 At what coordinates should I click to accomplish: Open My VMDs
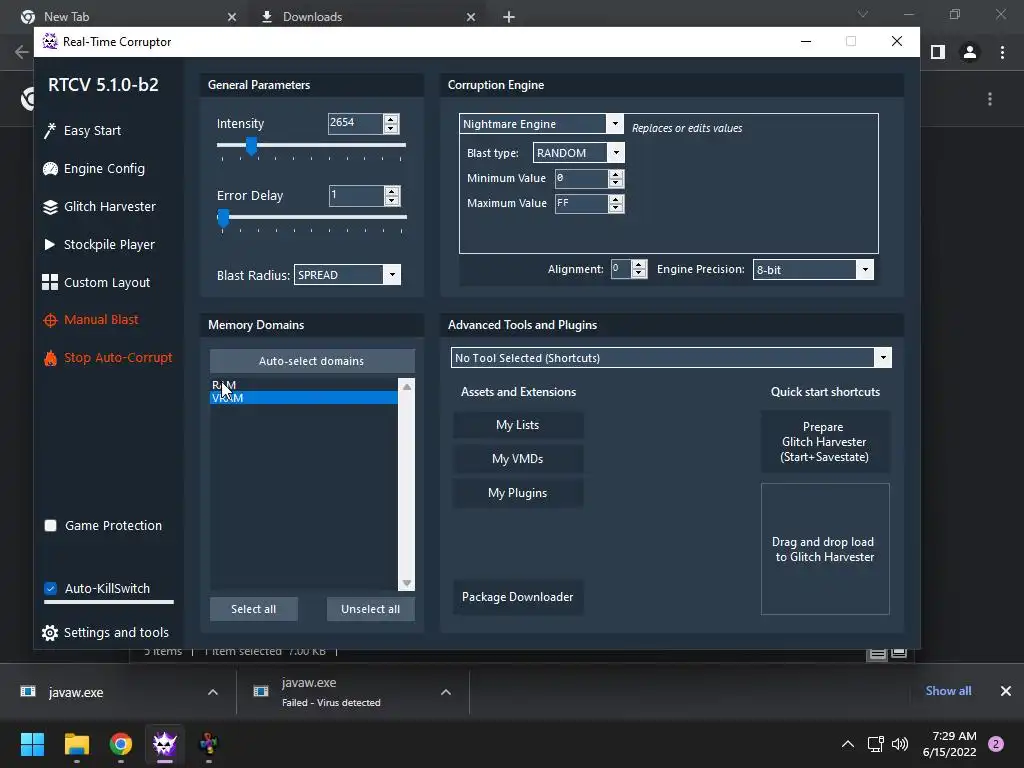[x=518, y=459]
